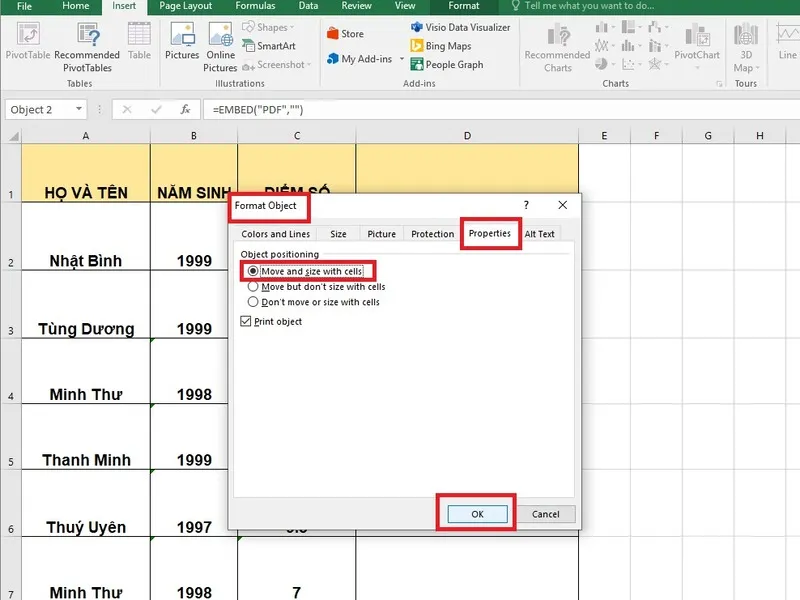Insert SmartArt graphic
Image resolution: width=800 pixels, height=600 pixels.
269,46
